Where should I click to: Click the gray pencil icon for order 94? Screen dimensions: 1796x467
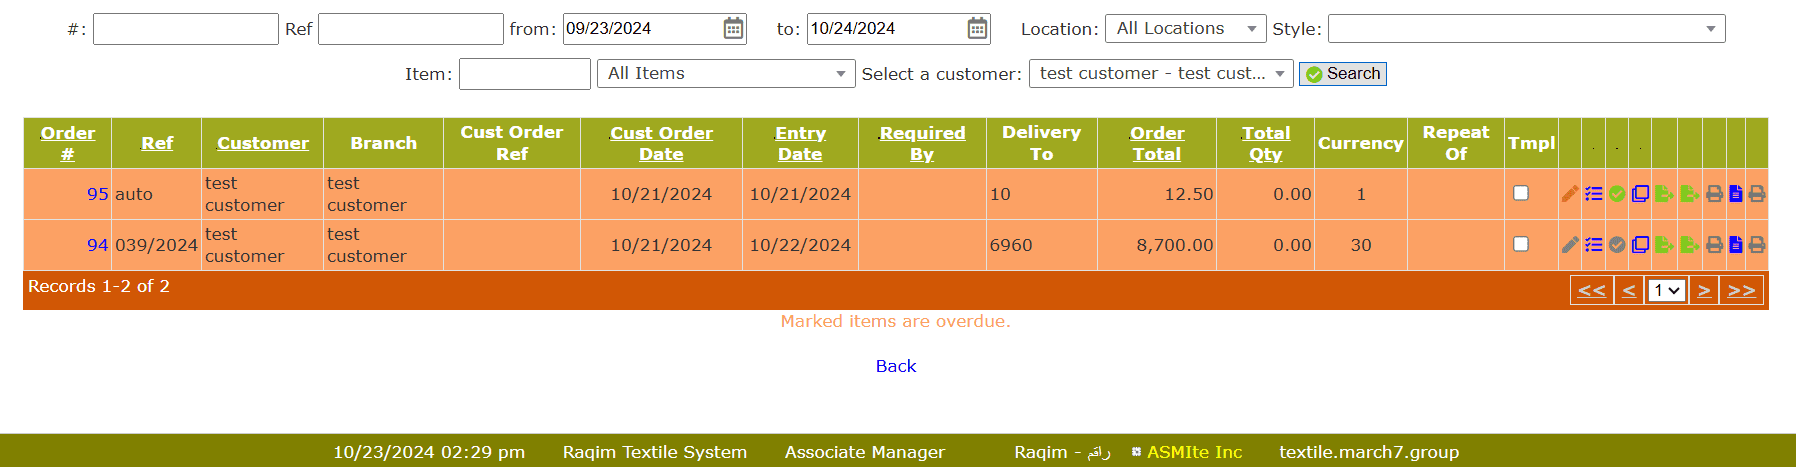[x=1570, y=245]
